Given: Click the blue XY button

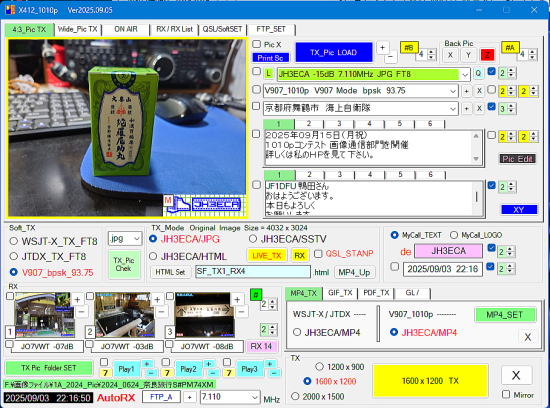Looking at the screenshot, I should point(519,210).
